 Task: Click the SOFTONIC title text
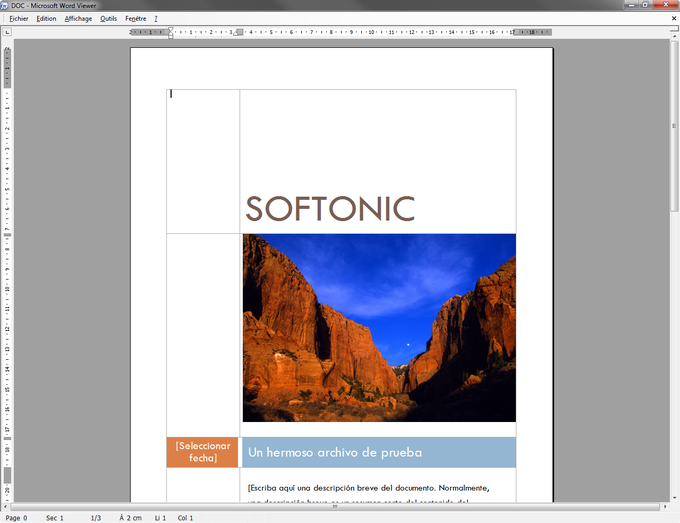330,209
